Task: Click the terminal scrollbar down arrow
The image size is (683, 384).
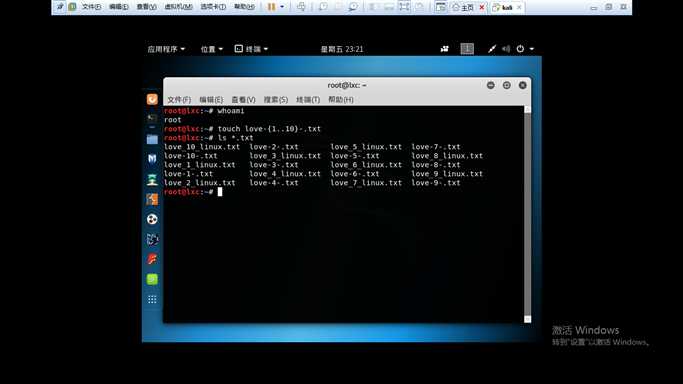Action: pyautogui.click(x=527, y=319)
